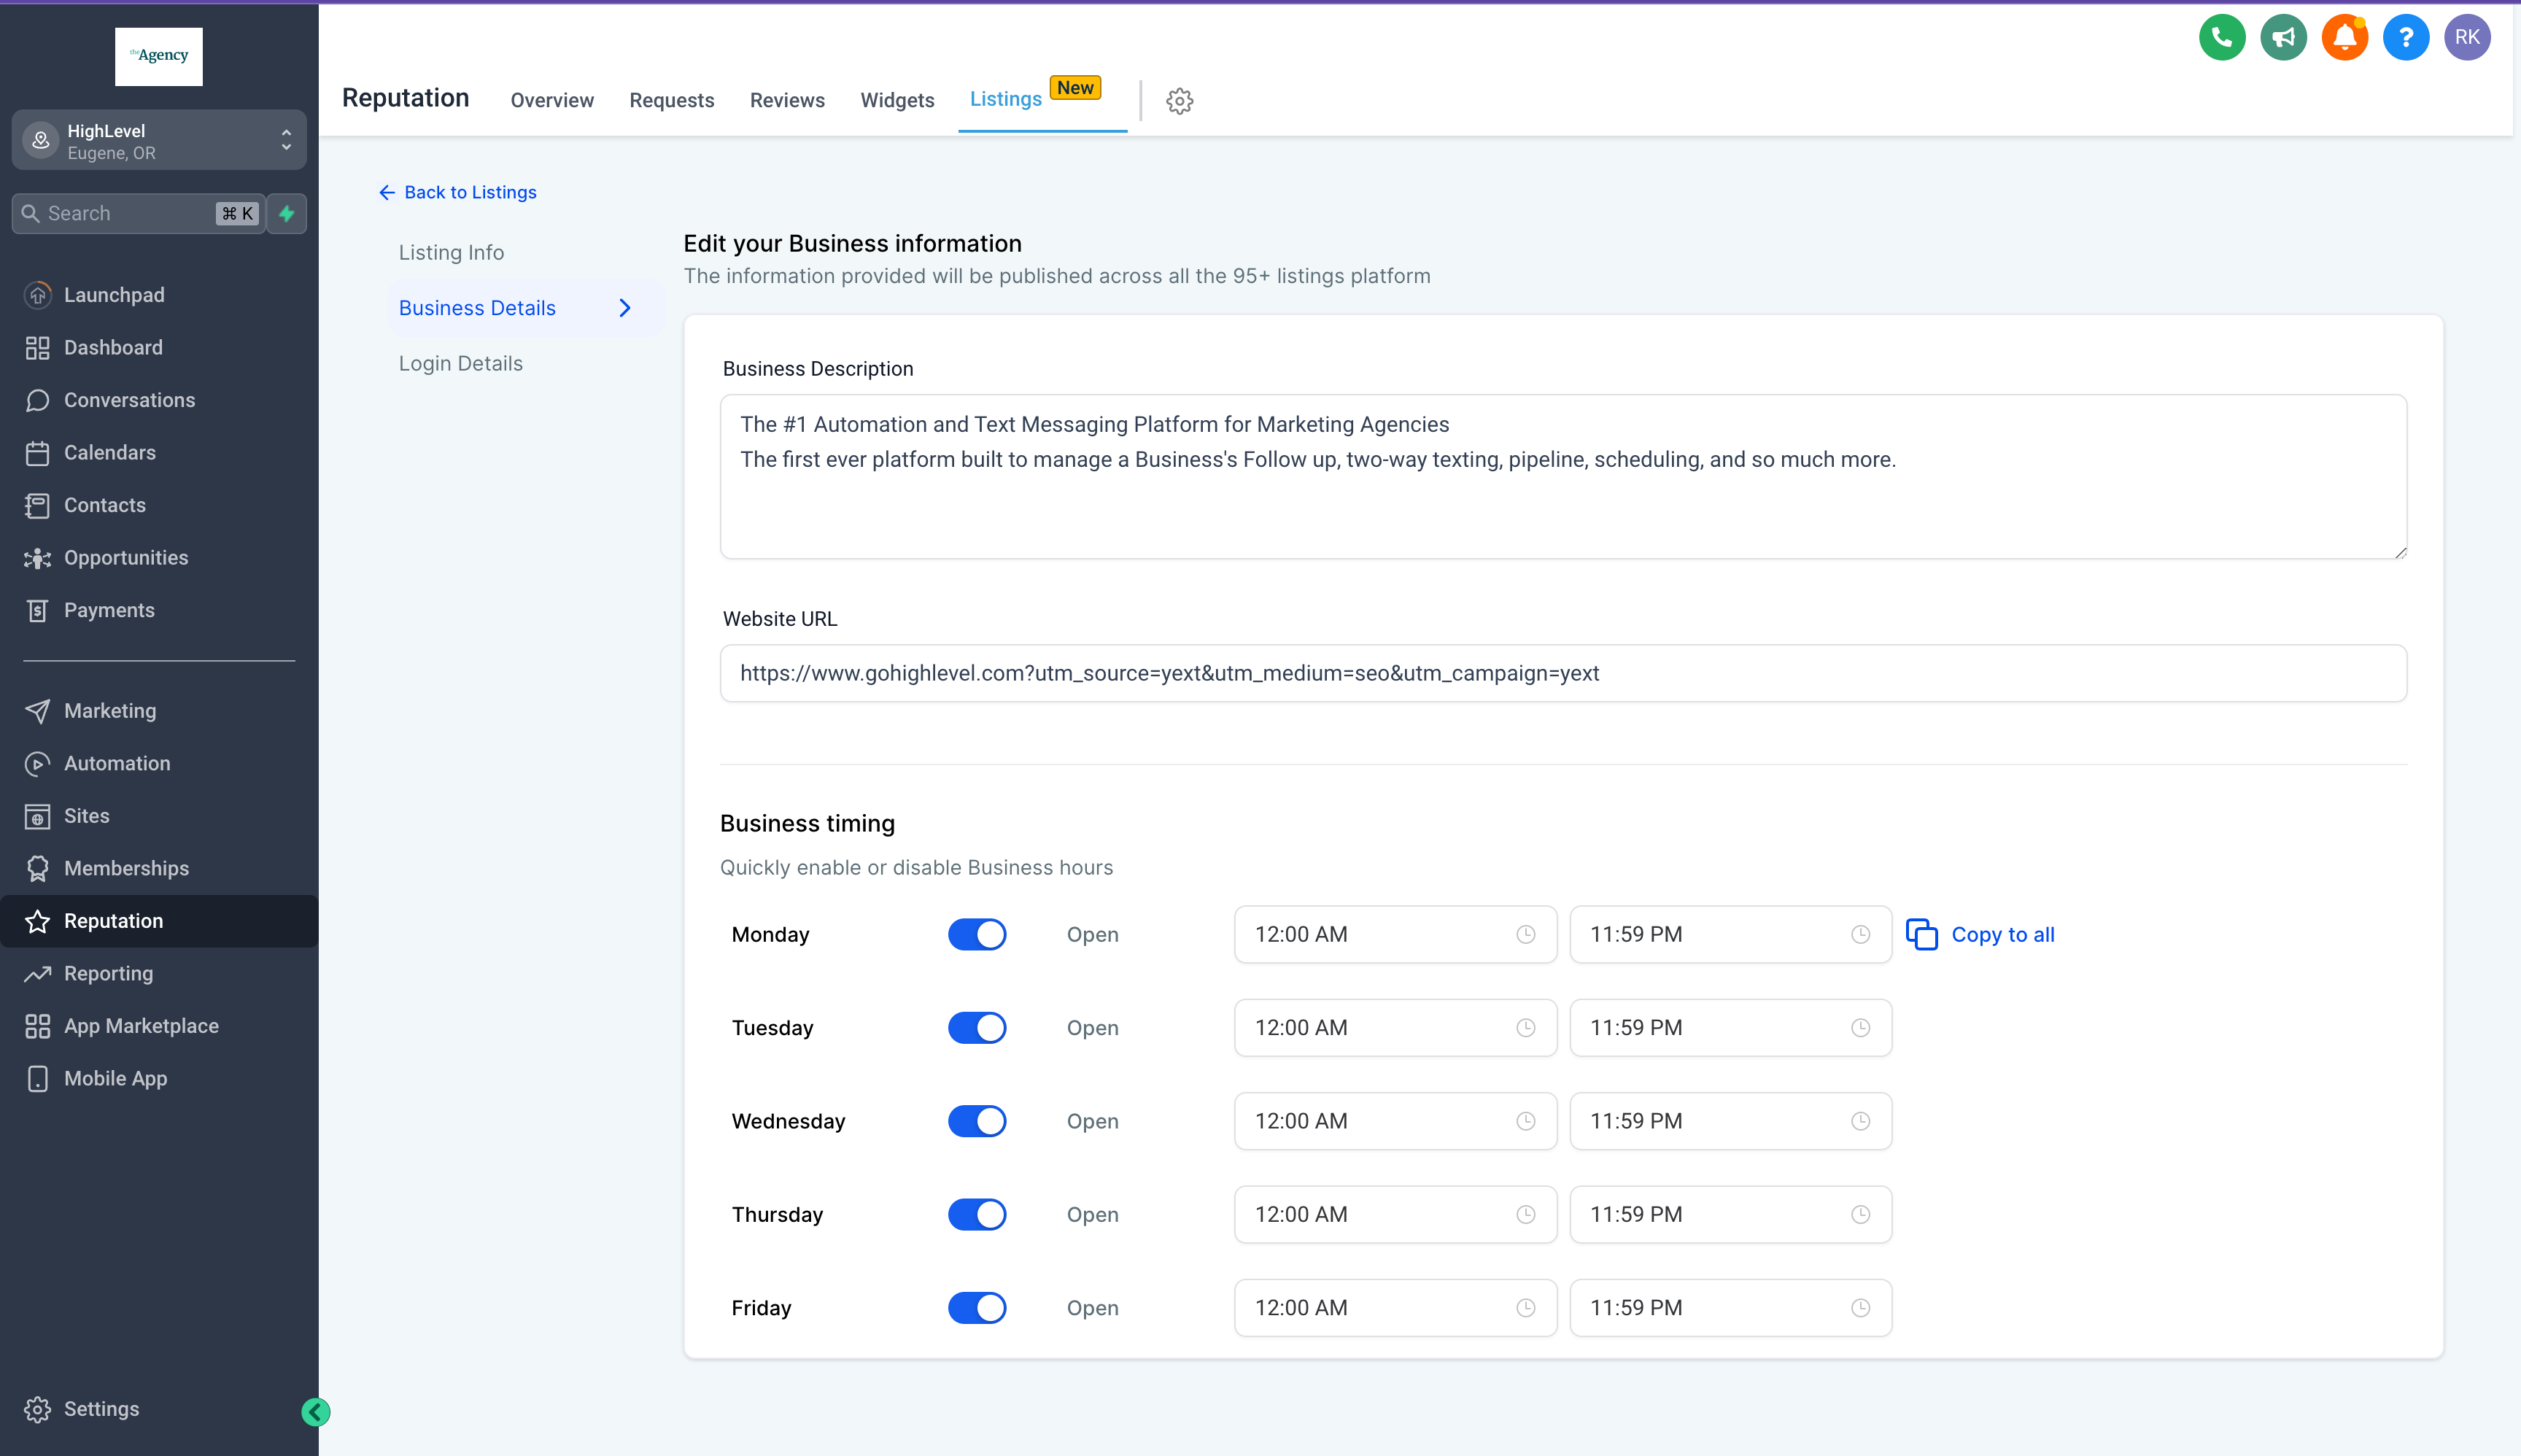2521x1456 pixels.
Task: Click the sidebar Settings gear icon
Action: pos(37,1409)
